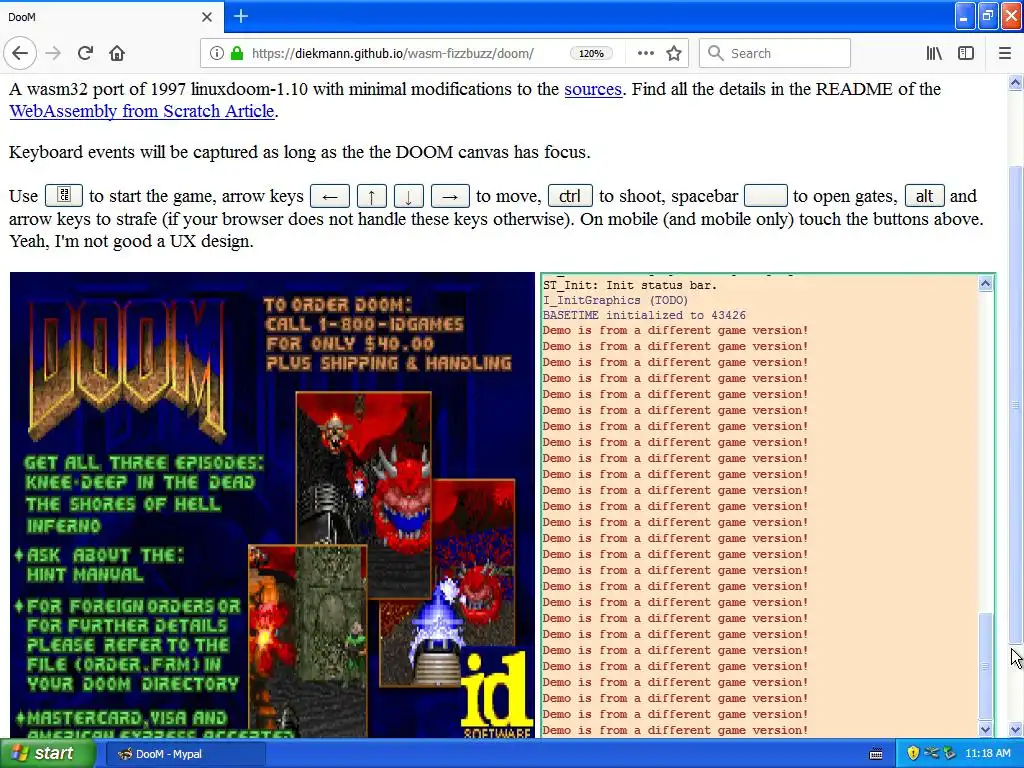Click the 'ST_Init: Init status bar.' log line
The image size is (1024, 768).
point(630,285)
